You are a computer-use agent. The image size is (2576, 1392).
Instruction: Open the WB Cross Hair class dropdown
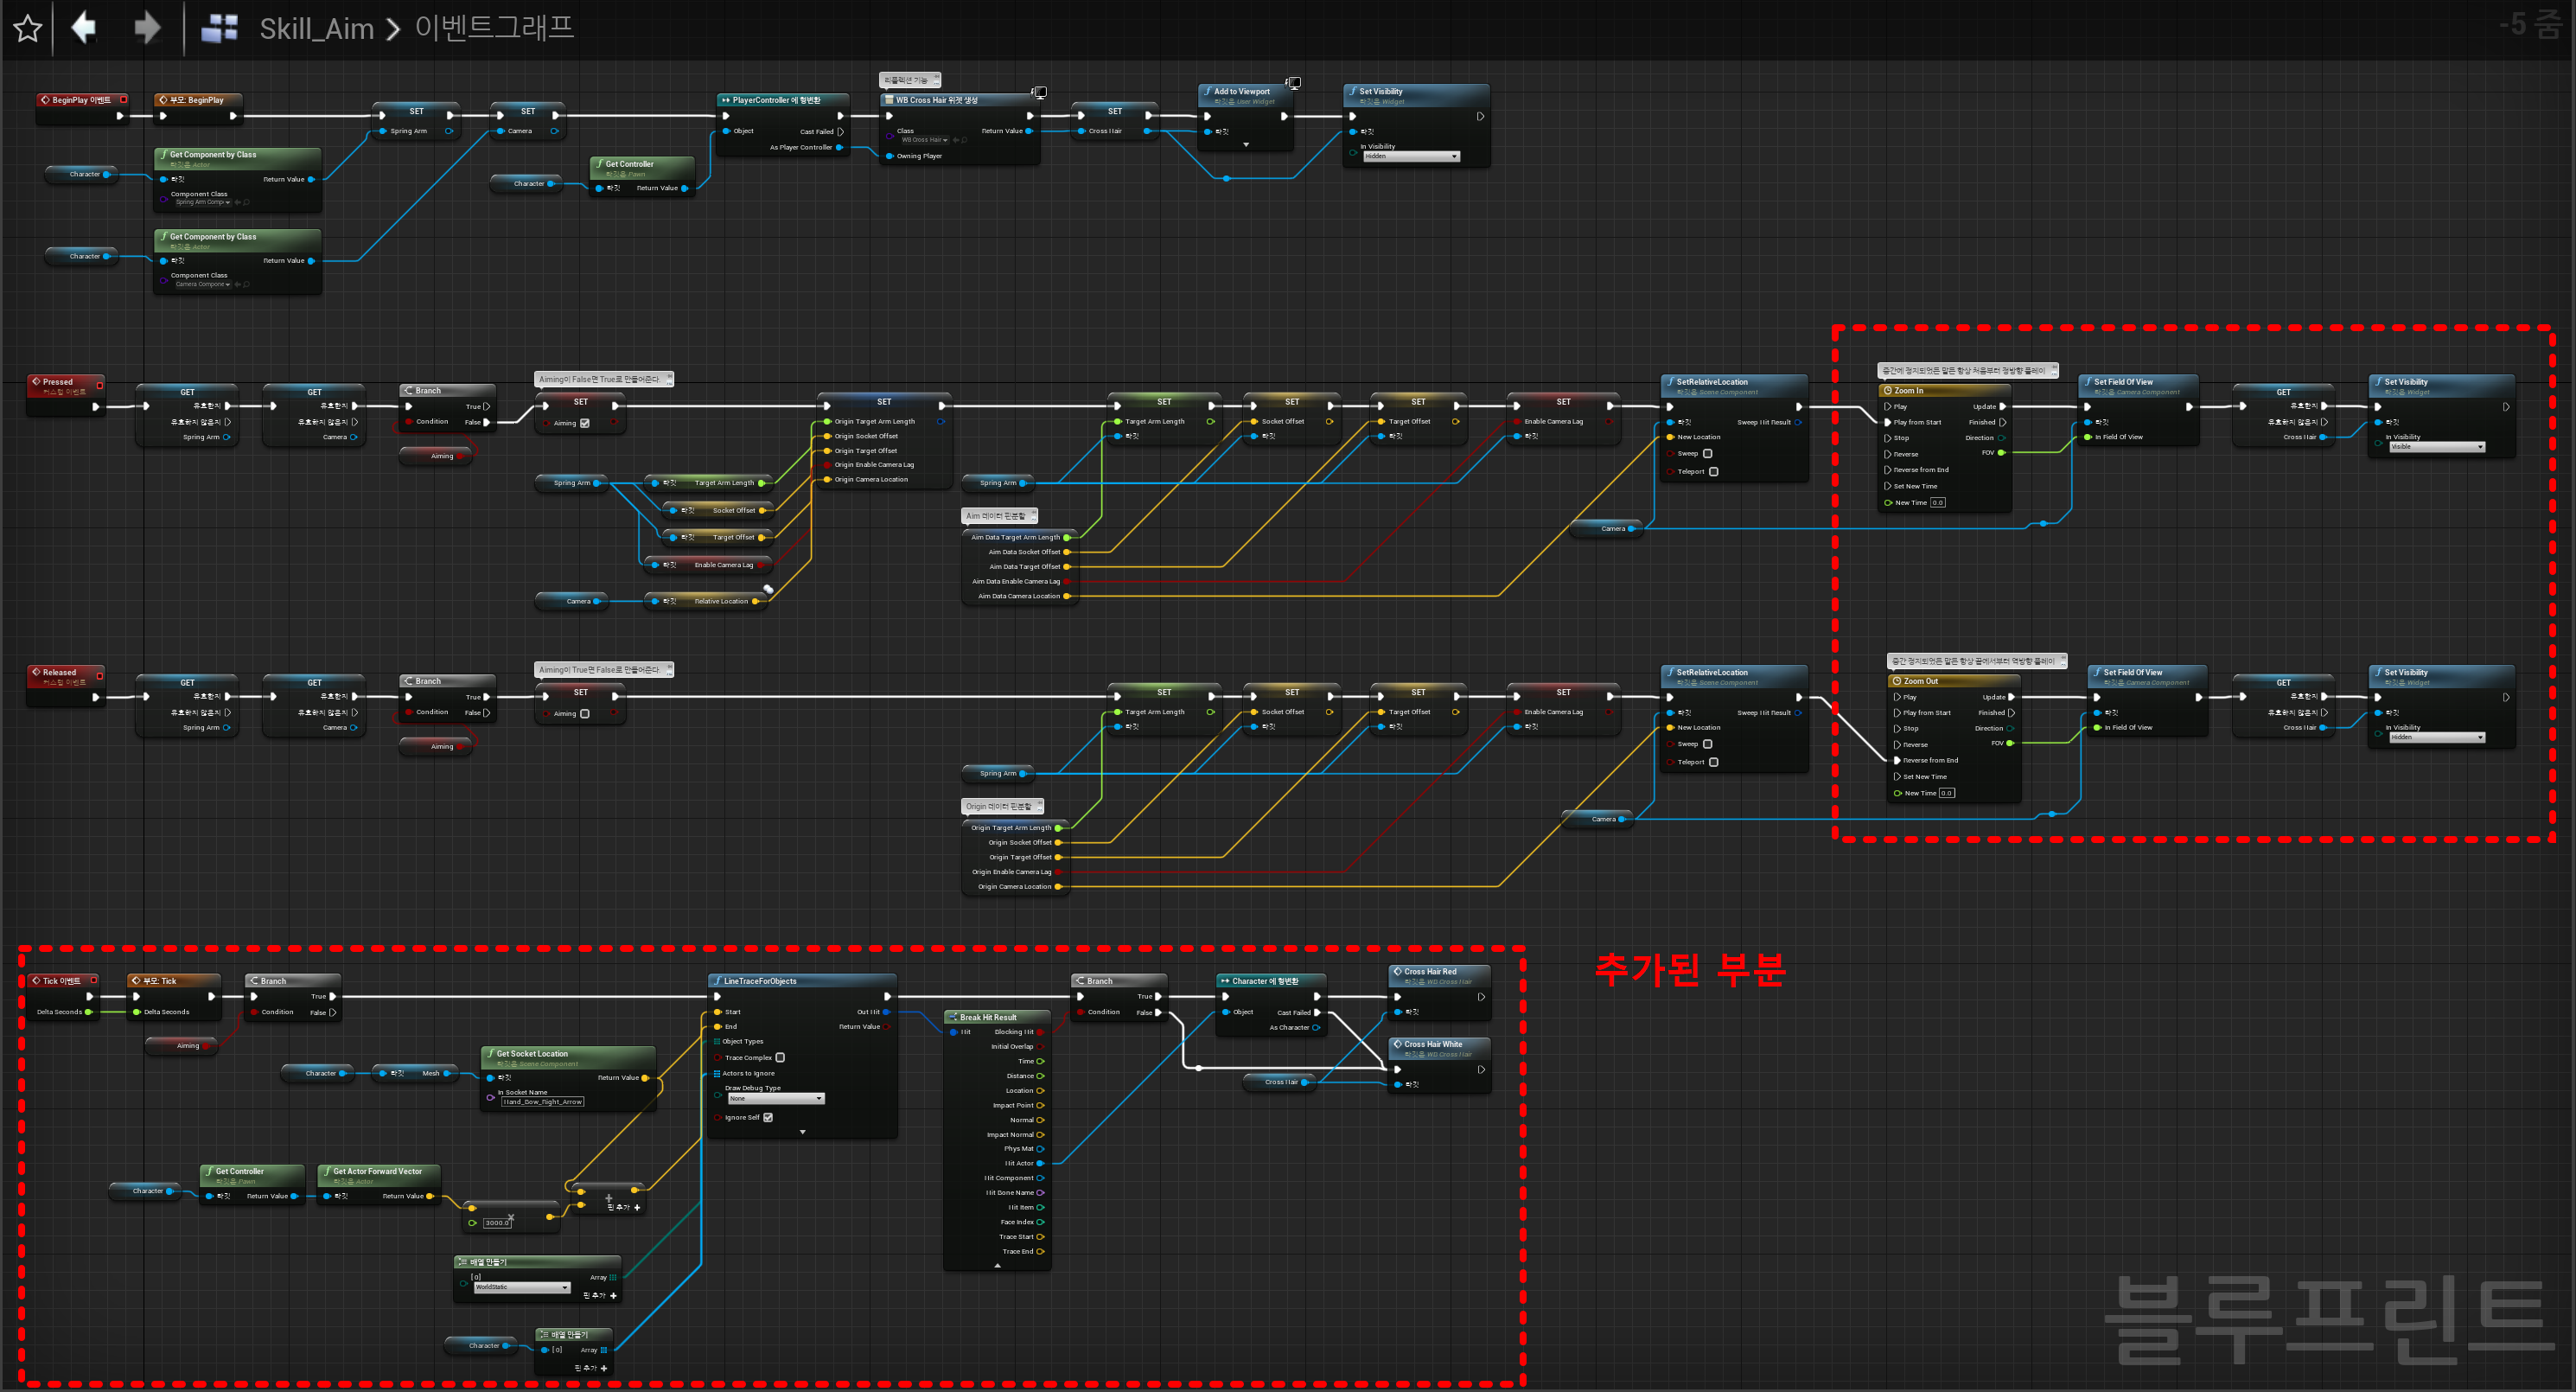point(925,140)
